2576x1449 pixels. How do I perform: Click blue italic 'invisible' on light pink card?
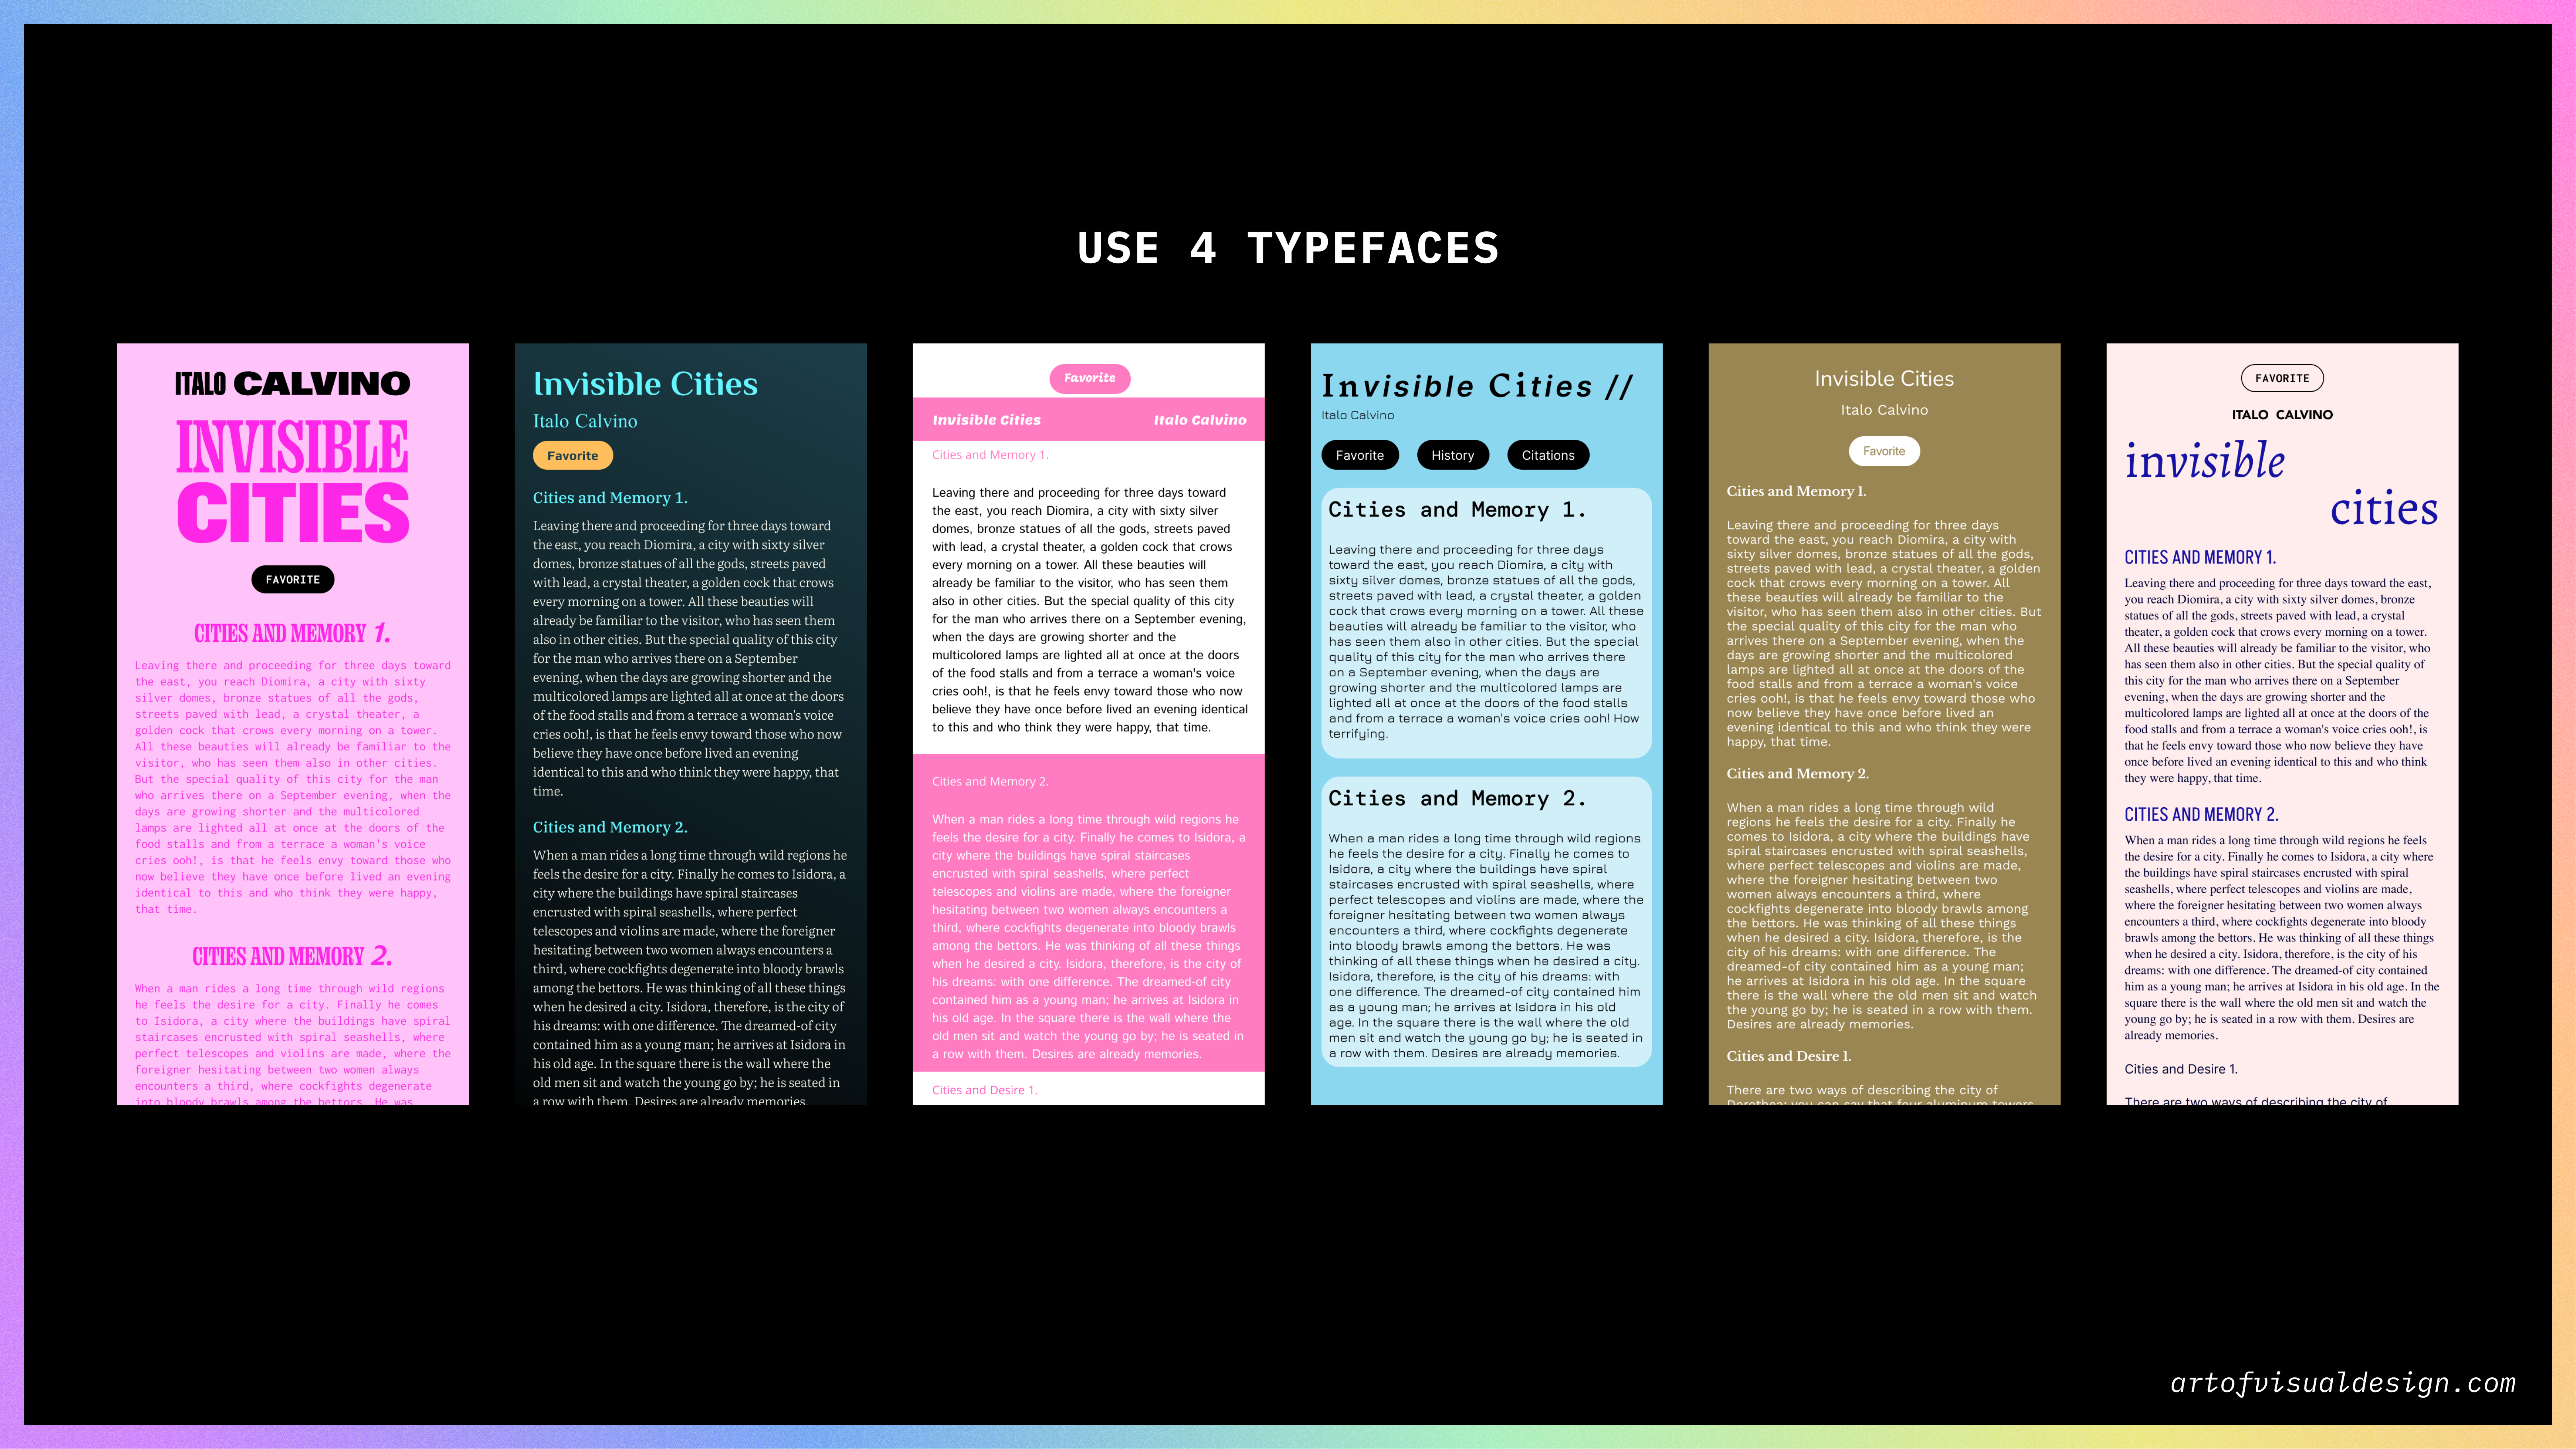click(x=2204, y=461)
